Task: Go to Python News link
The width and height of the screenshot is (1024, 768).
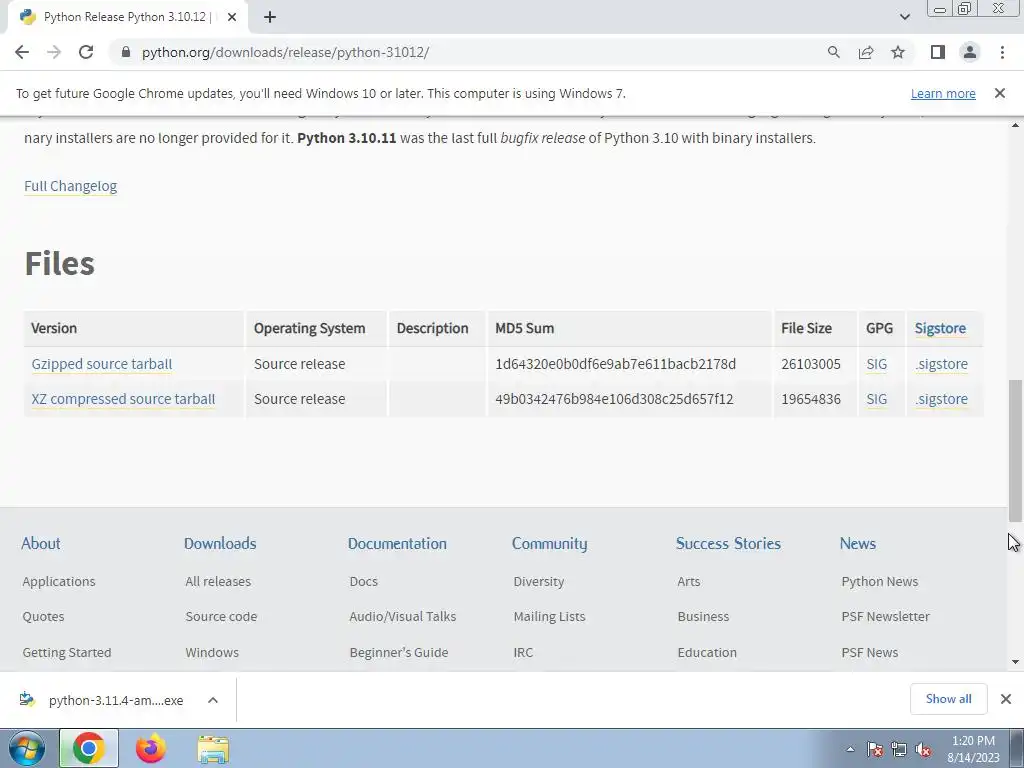Action: 880,581
